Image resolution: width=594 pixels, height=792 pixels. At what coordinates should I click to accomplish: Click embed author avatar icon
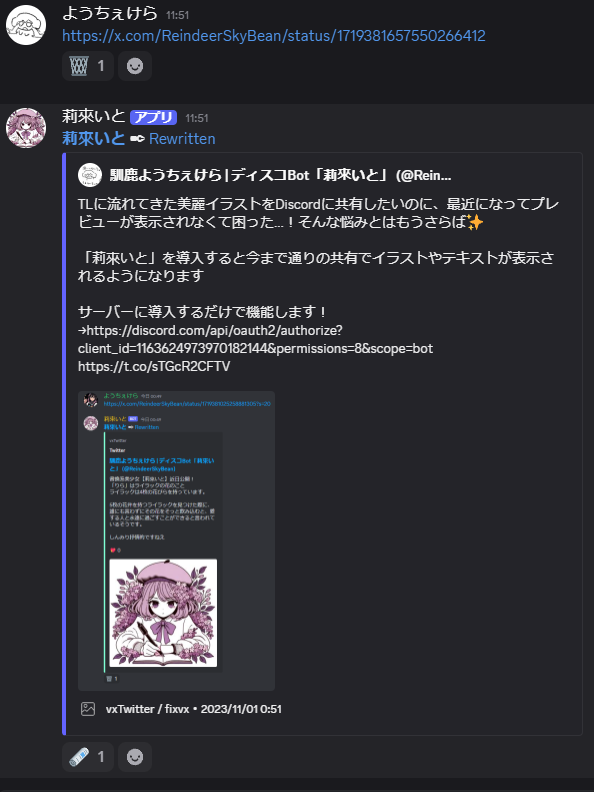90,175
